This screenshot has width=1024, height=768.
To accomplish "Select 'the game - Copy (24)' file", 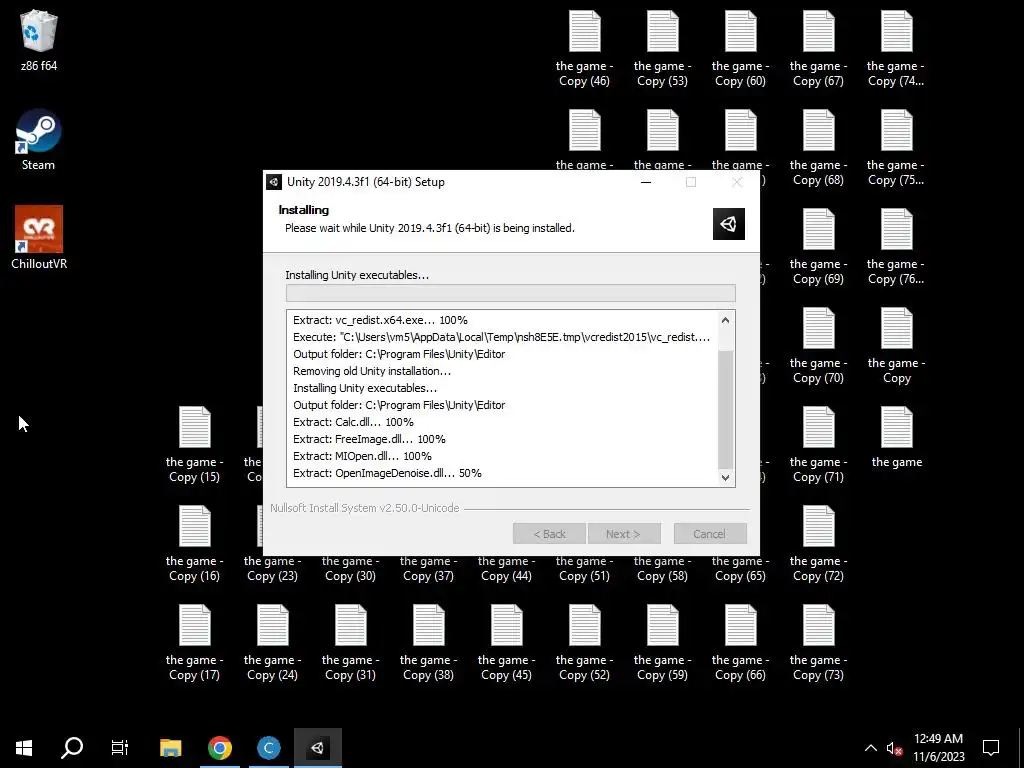I will pos(272,643).
